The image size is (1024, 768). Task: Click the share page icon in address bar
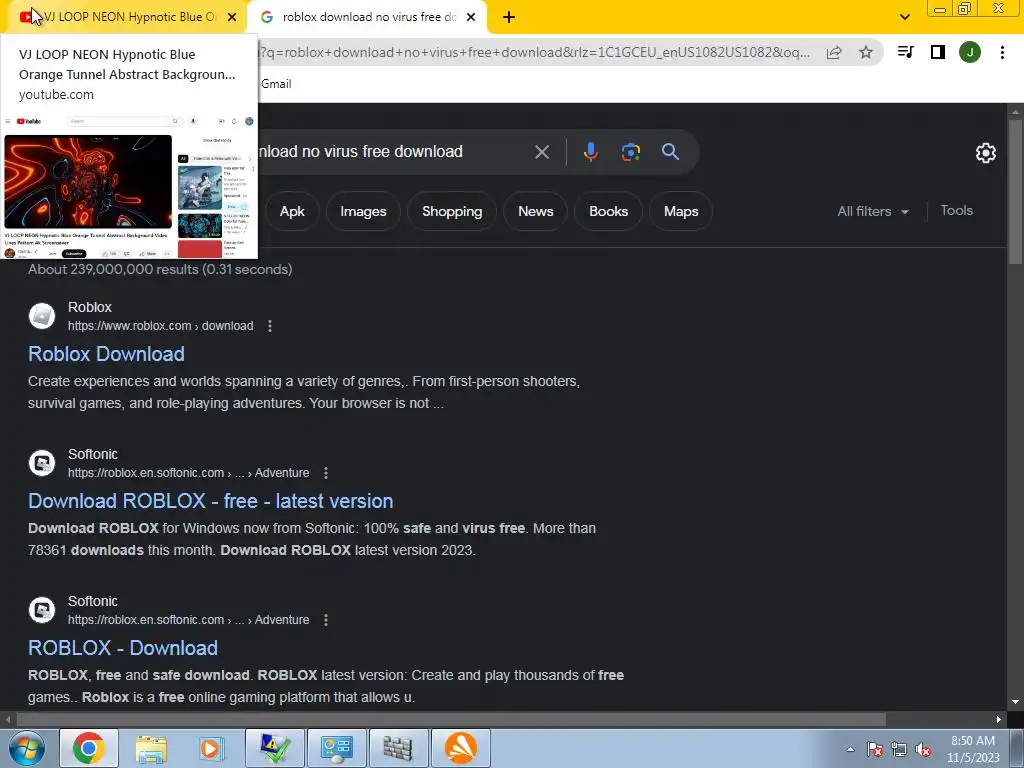click(x=834, y=52)
